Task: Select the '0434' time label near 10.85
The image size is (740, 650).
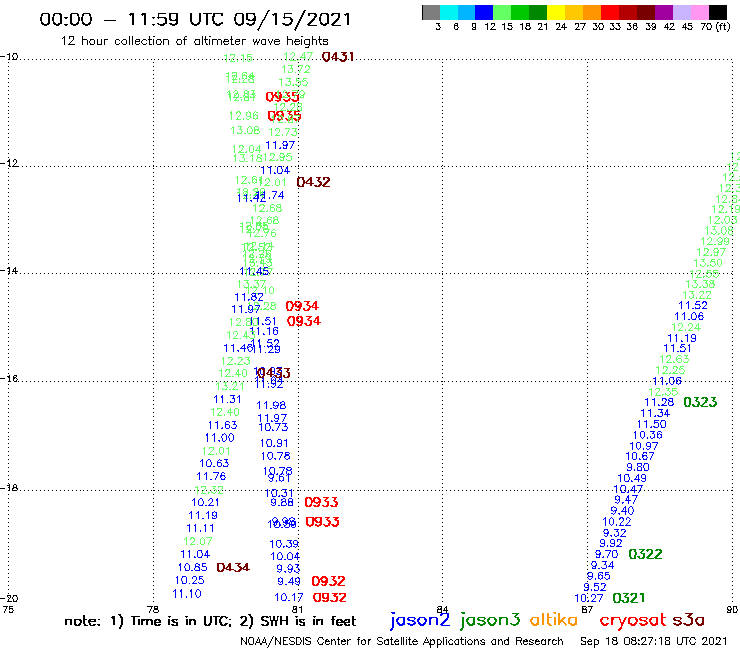Action: point(233,567)
